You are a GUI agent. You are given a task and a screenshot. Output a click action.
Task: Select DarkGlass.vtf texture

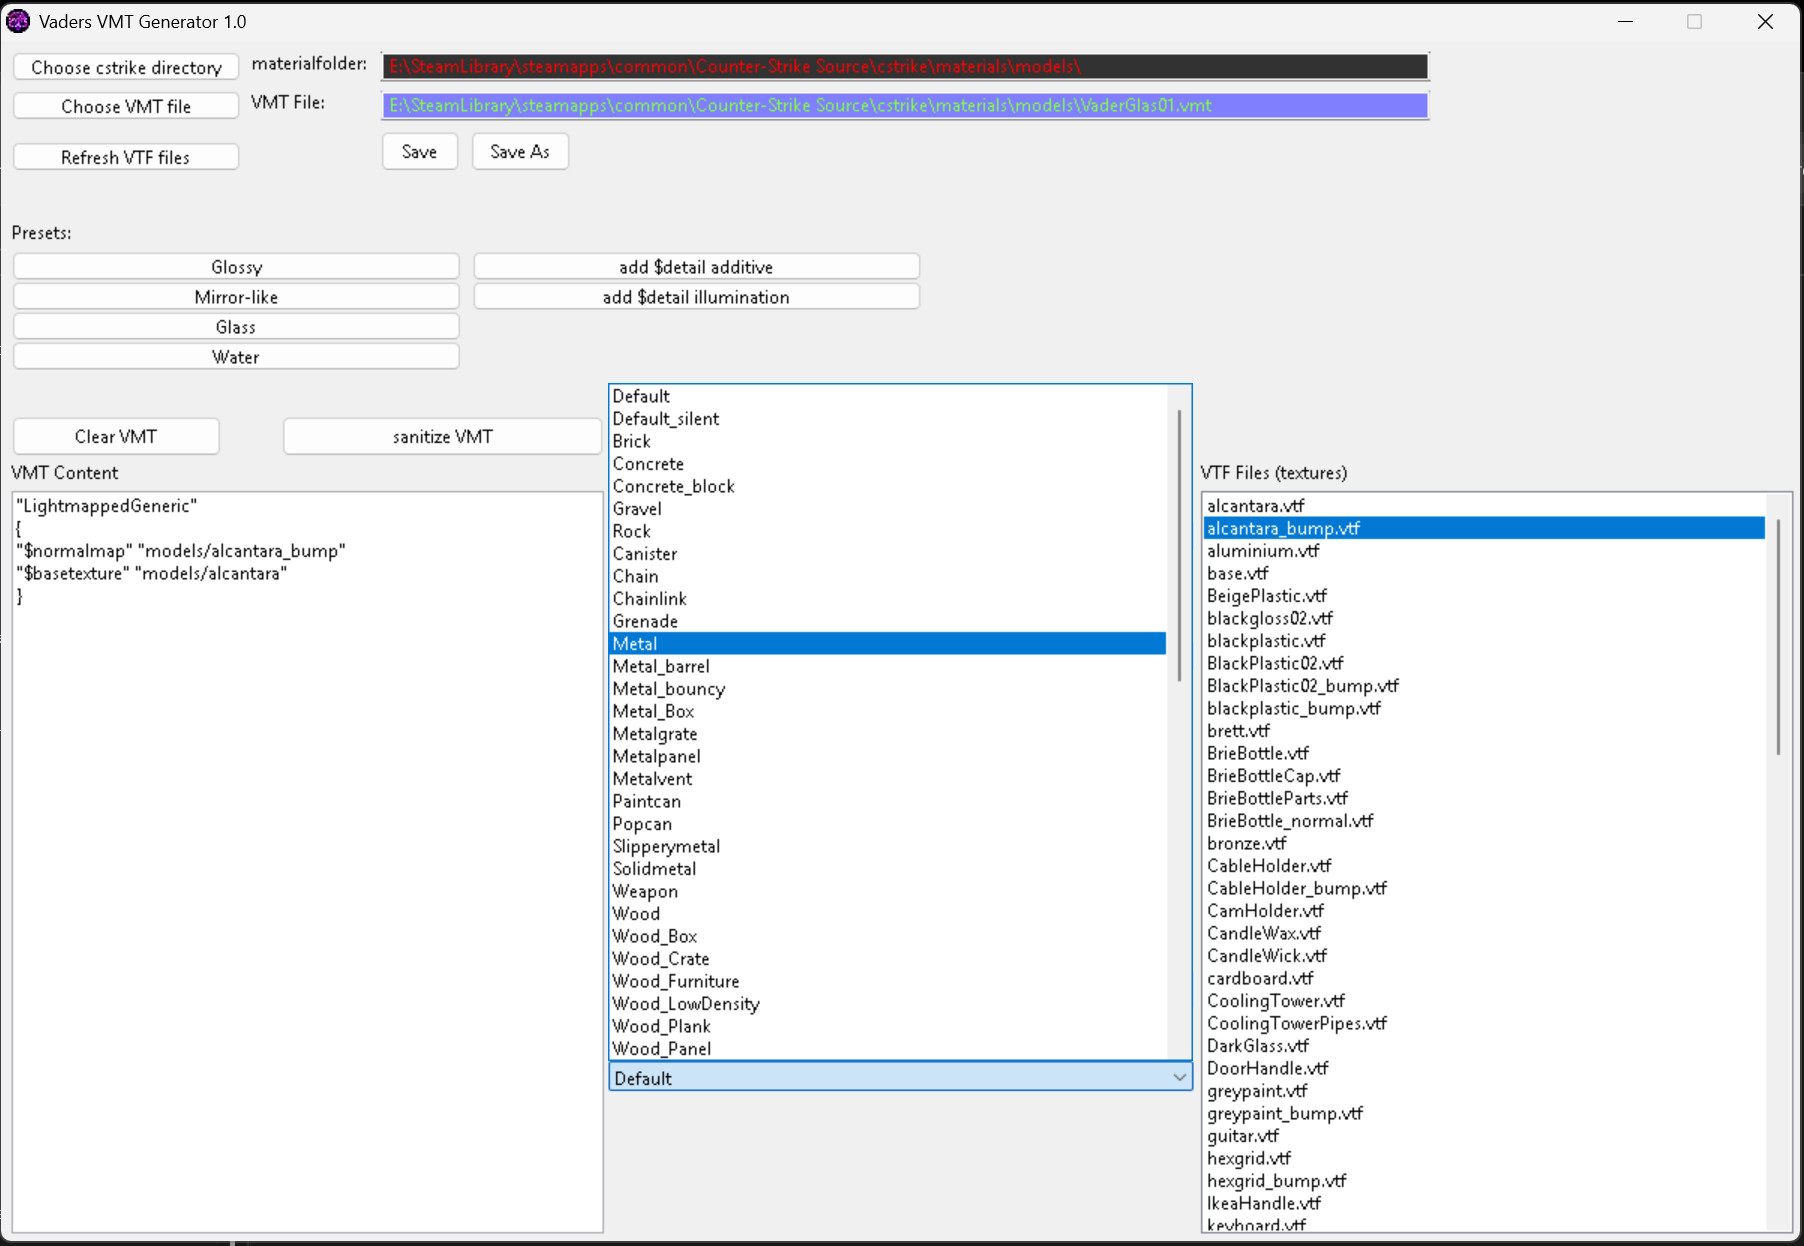(x=1483, y=1046)
